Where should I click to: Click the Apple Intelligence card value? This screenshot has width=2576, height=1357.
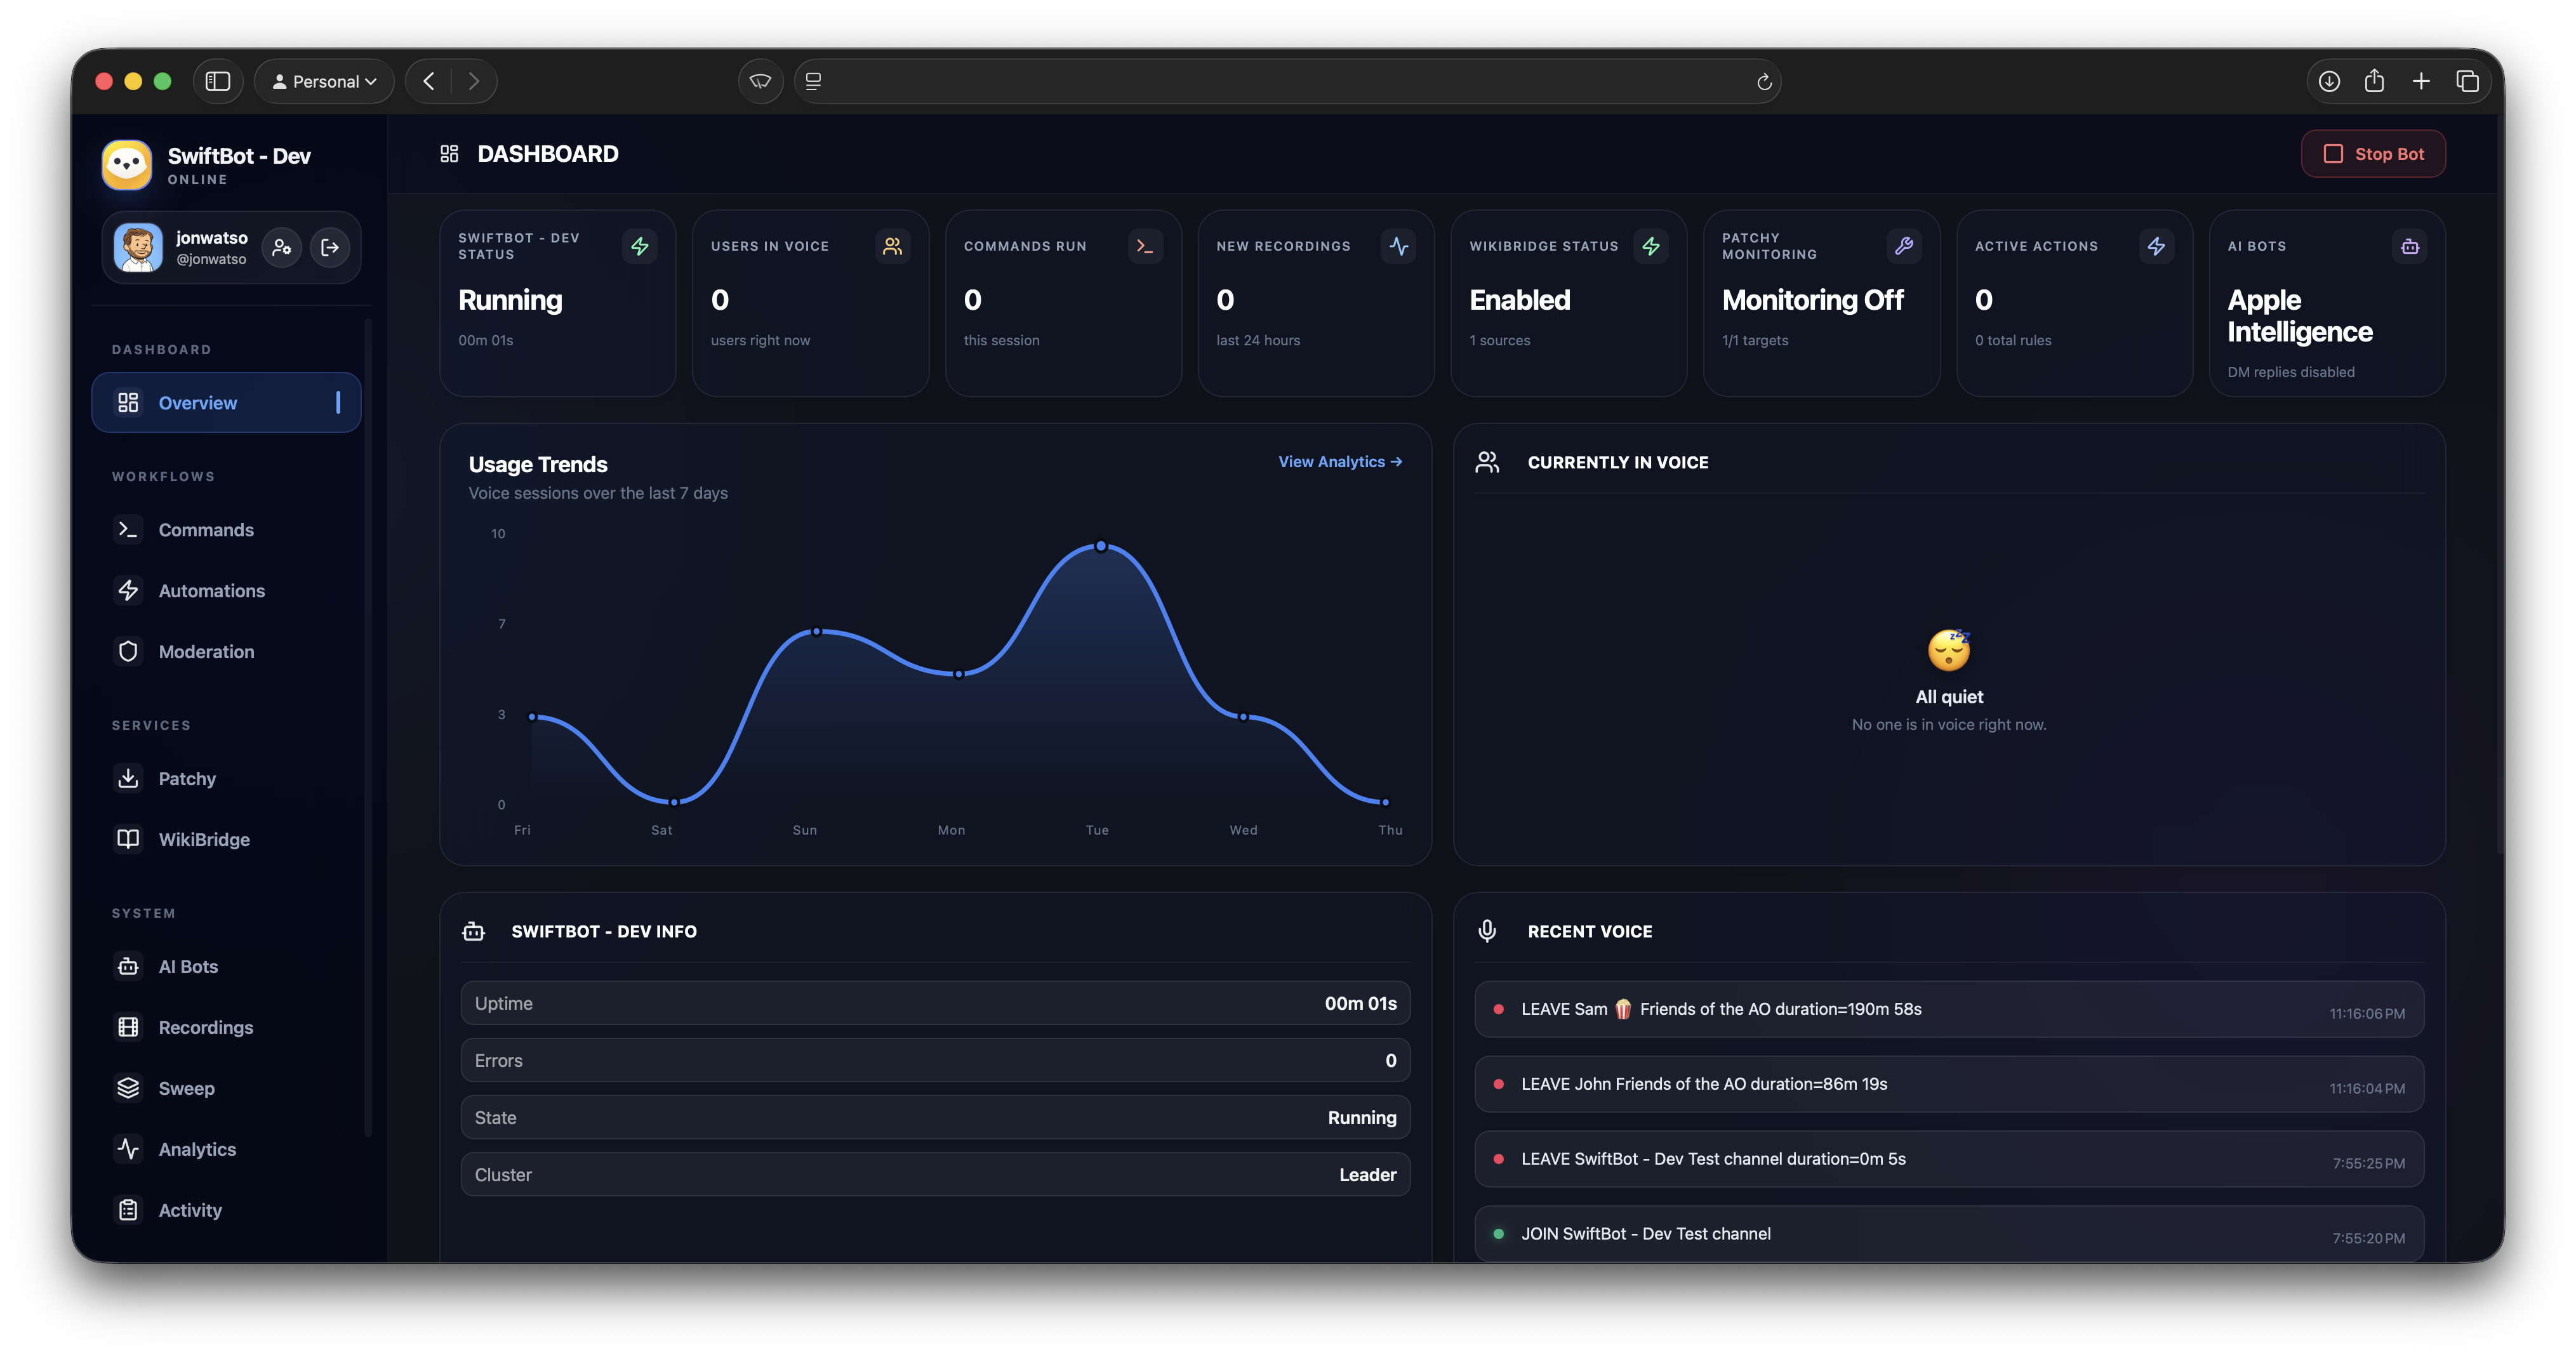tap(2299, 316)
